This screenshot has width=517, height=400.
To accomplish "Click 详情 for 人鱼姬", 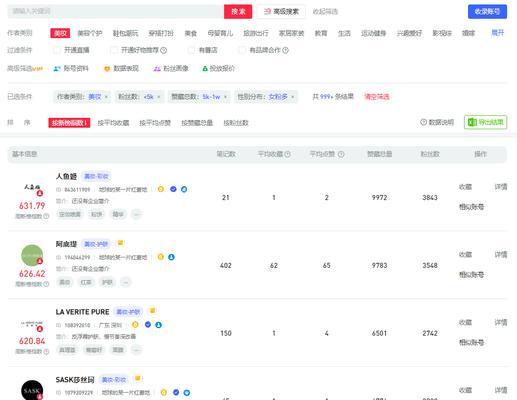I will [x=501, y=187].
